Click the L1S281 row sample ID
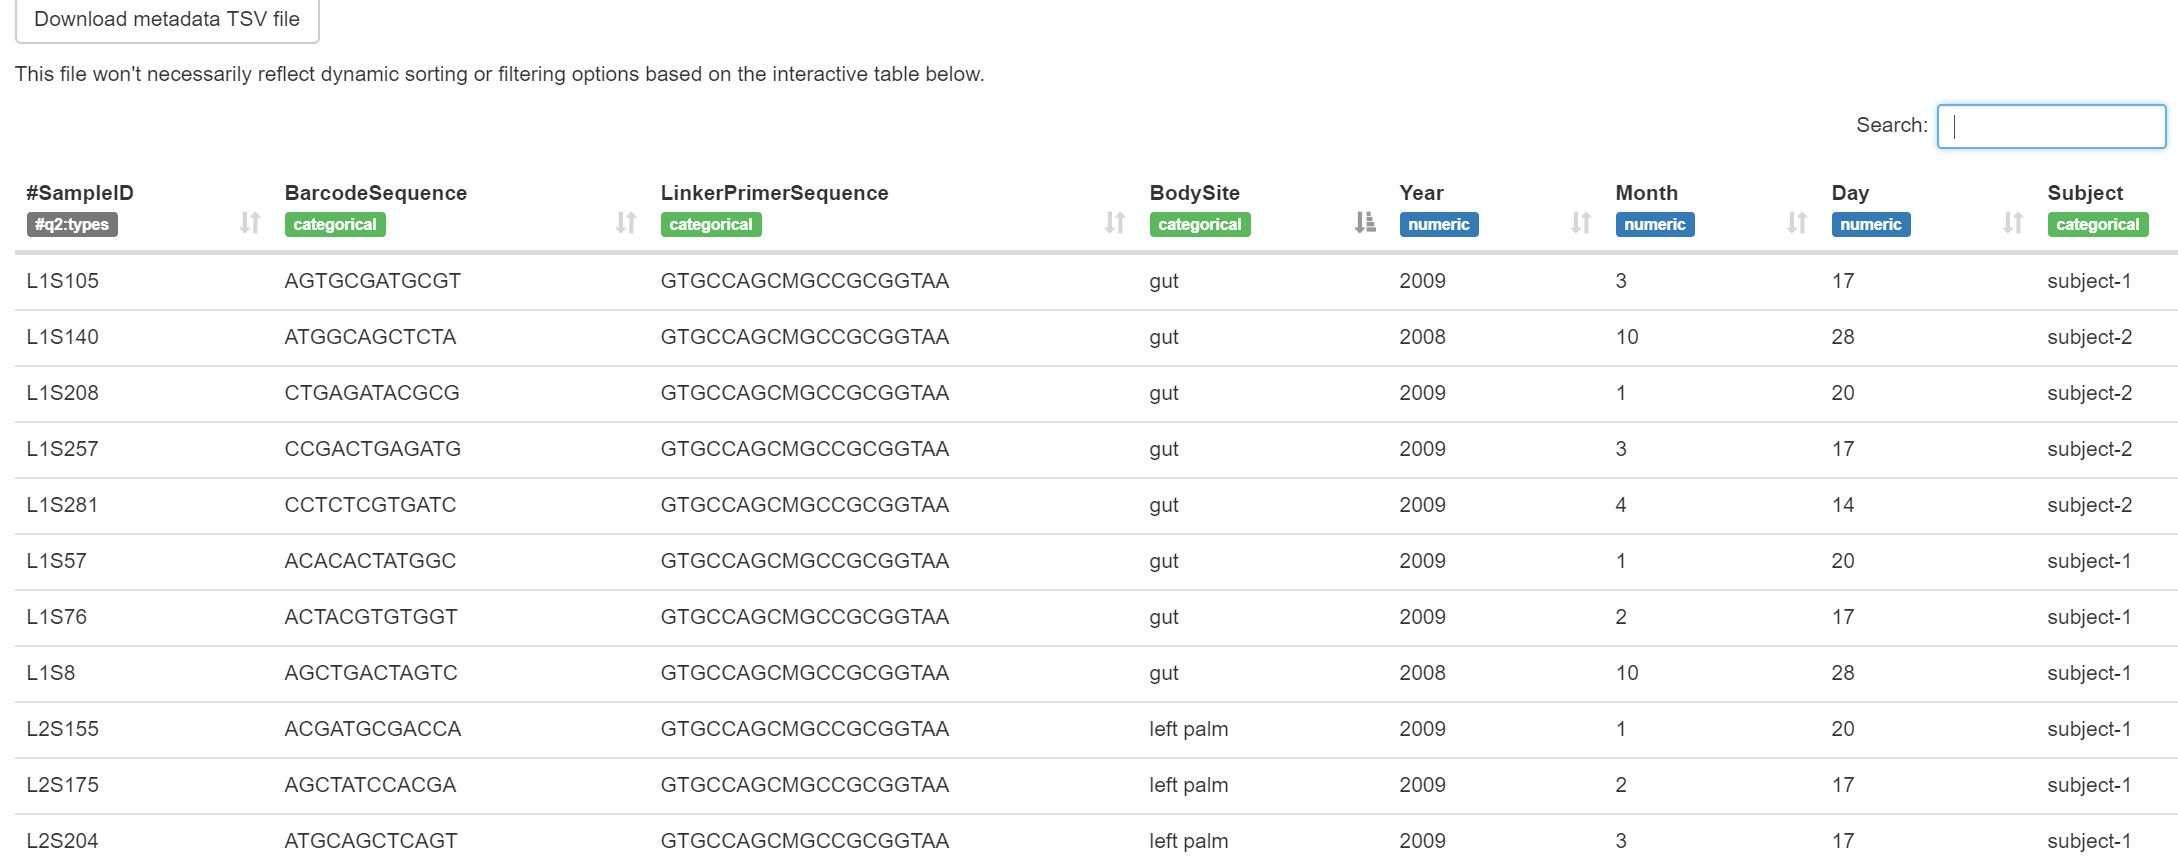2178x868 pixels. point(63,505)
